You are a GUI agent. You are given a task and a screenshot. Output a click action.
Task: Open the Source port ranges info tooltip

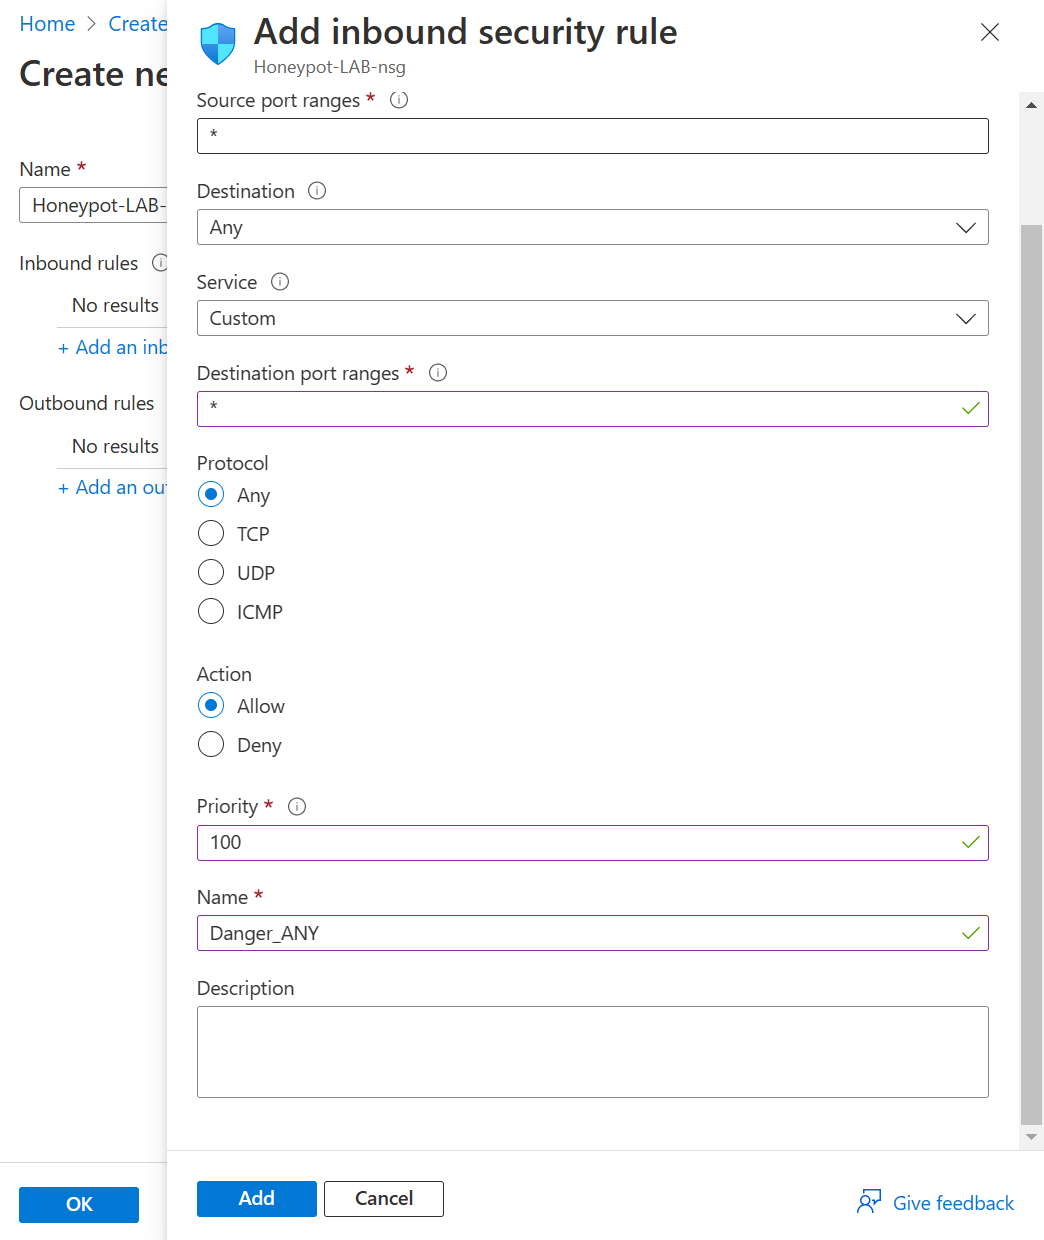398,99
